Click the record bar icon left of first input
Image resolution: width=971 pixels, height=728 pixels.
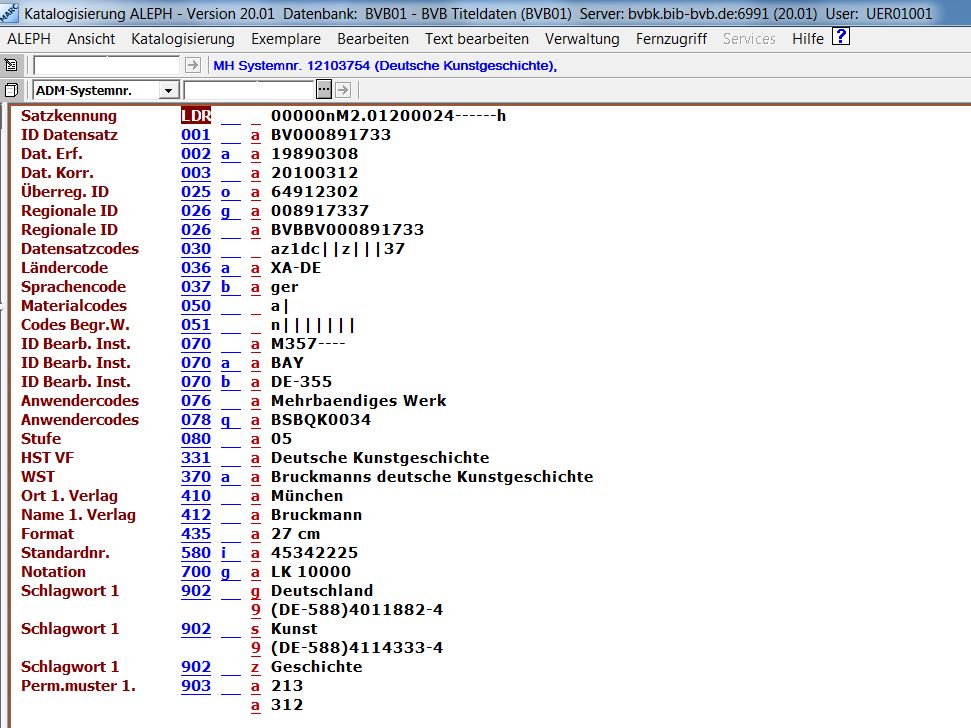[x=11, y=65]
